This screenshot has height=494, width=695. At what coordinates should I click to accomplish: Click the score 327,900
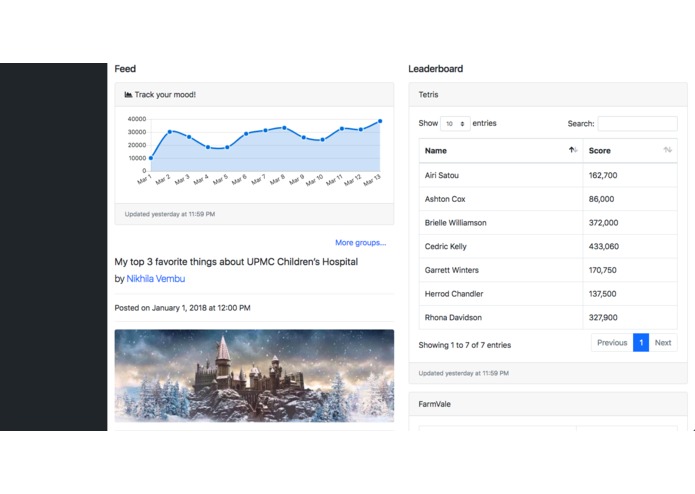click(603, 318)
